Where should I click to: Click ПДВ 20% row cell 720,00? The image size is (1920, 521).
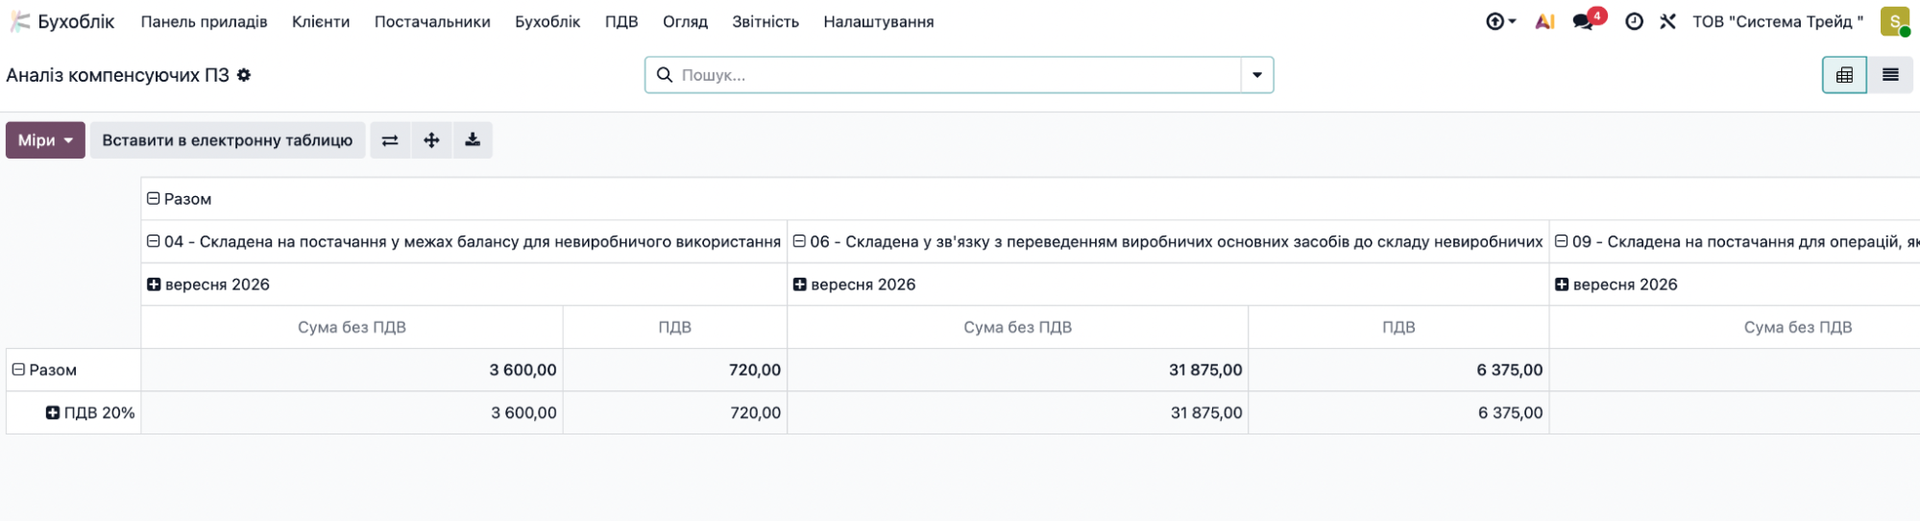tap(675, 412)
